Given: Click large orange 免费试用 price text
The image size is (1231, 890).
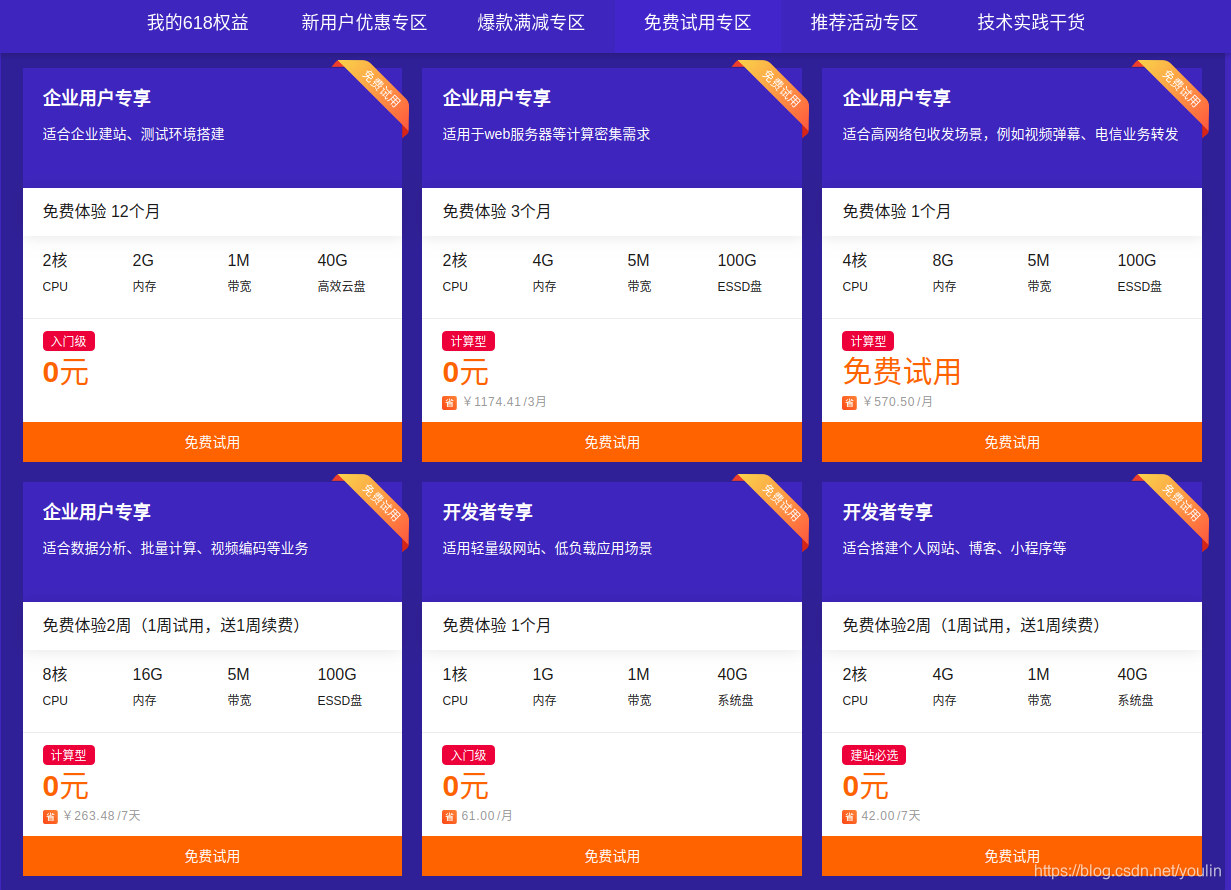Looking at the screenshot, I should (902, 372).
